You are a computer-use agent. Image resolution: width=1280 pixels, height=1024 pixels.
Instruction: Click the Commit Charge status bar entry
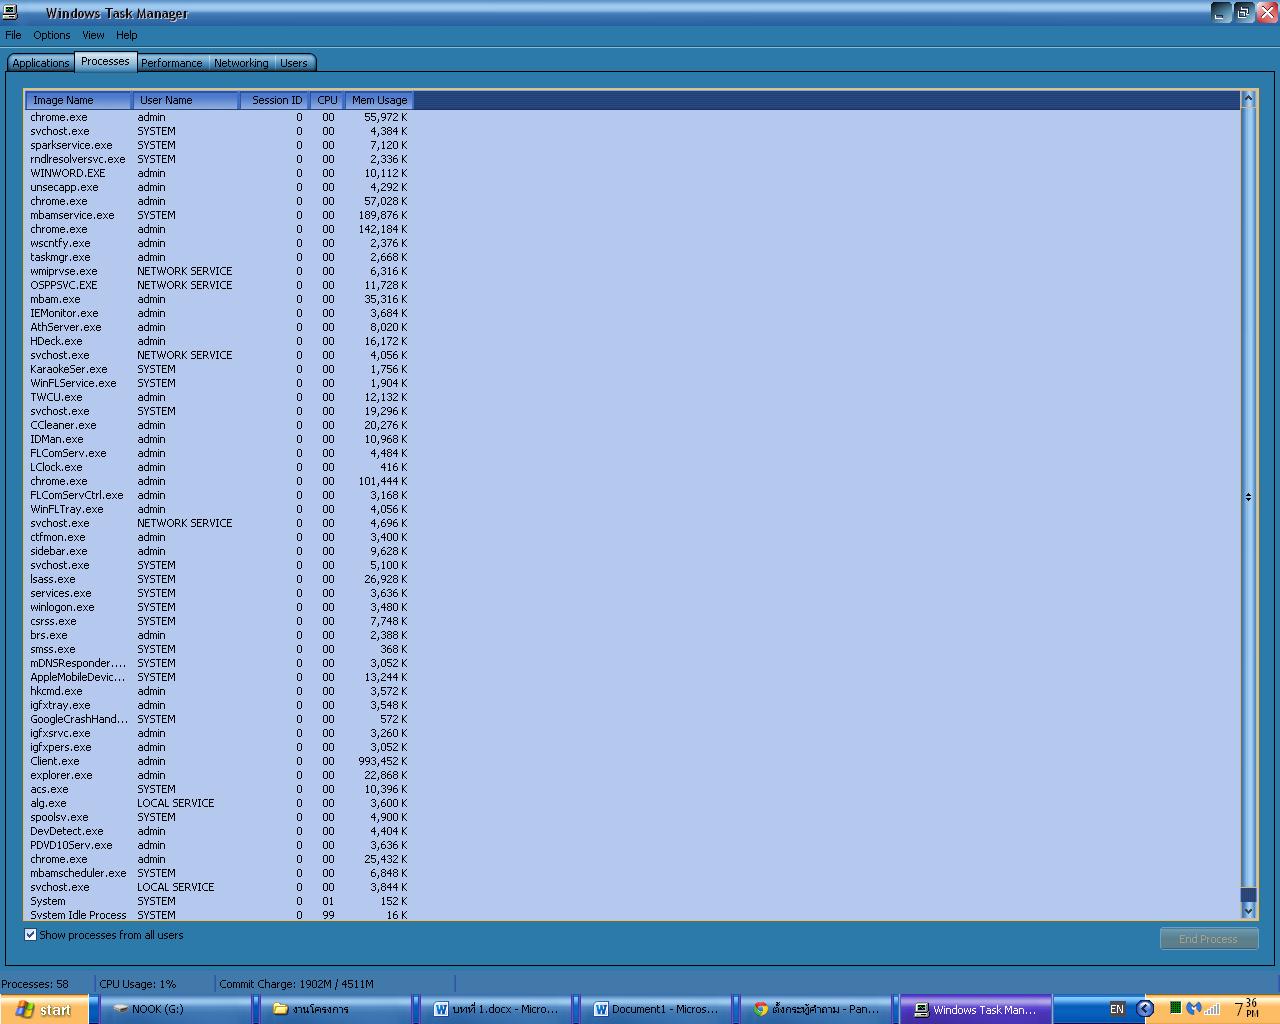pos(296,984)
